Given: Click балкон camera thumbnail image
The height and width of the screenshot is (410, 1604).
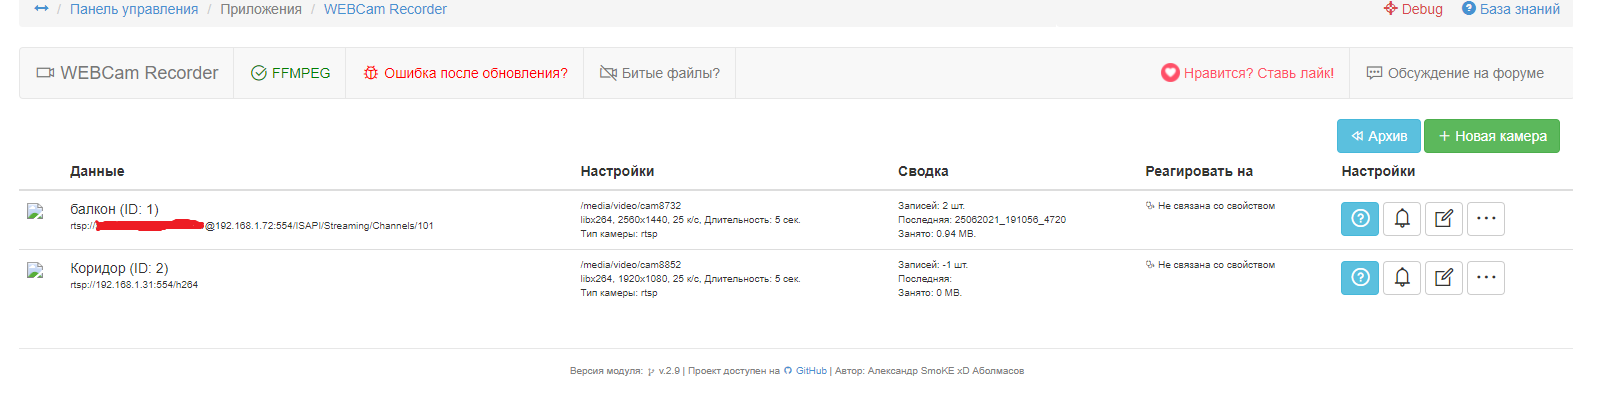Looking at the screenshot, I should tap(35, 211).
